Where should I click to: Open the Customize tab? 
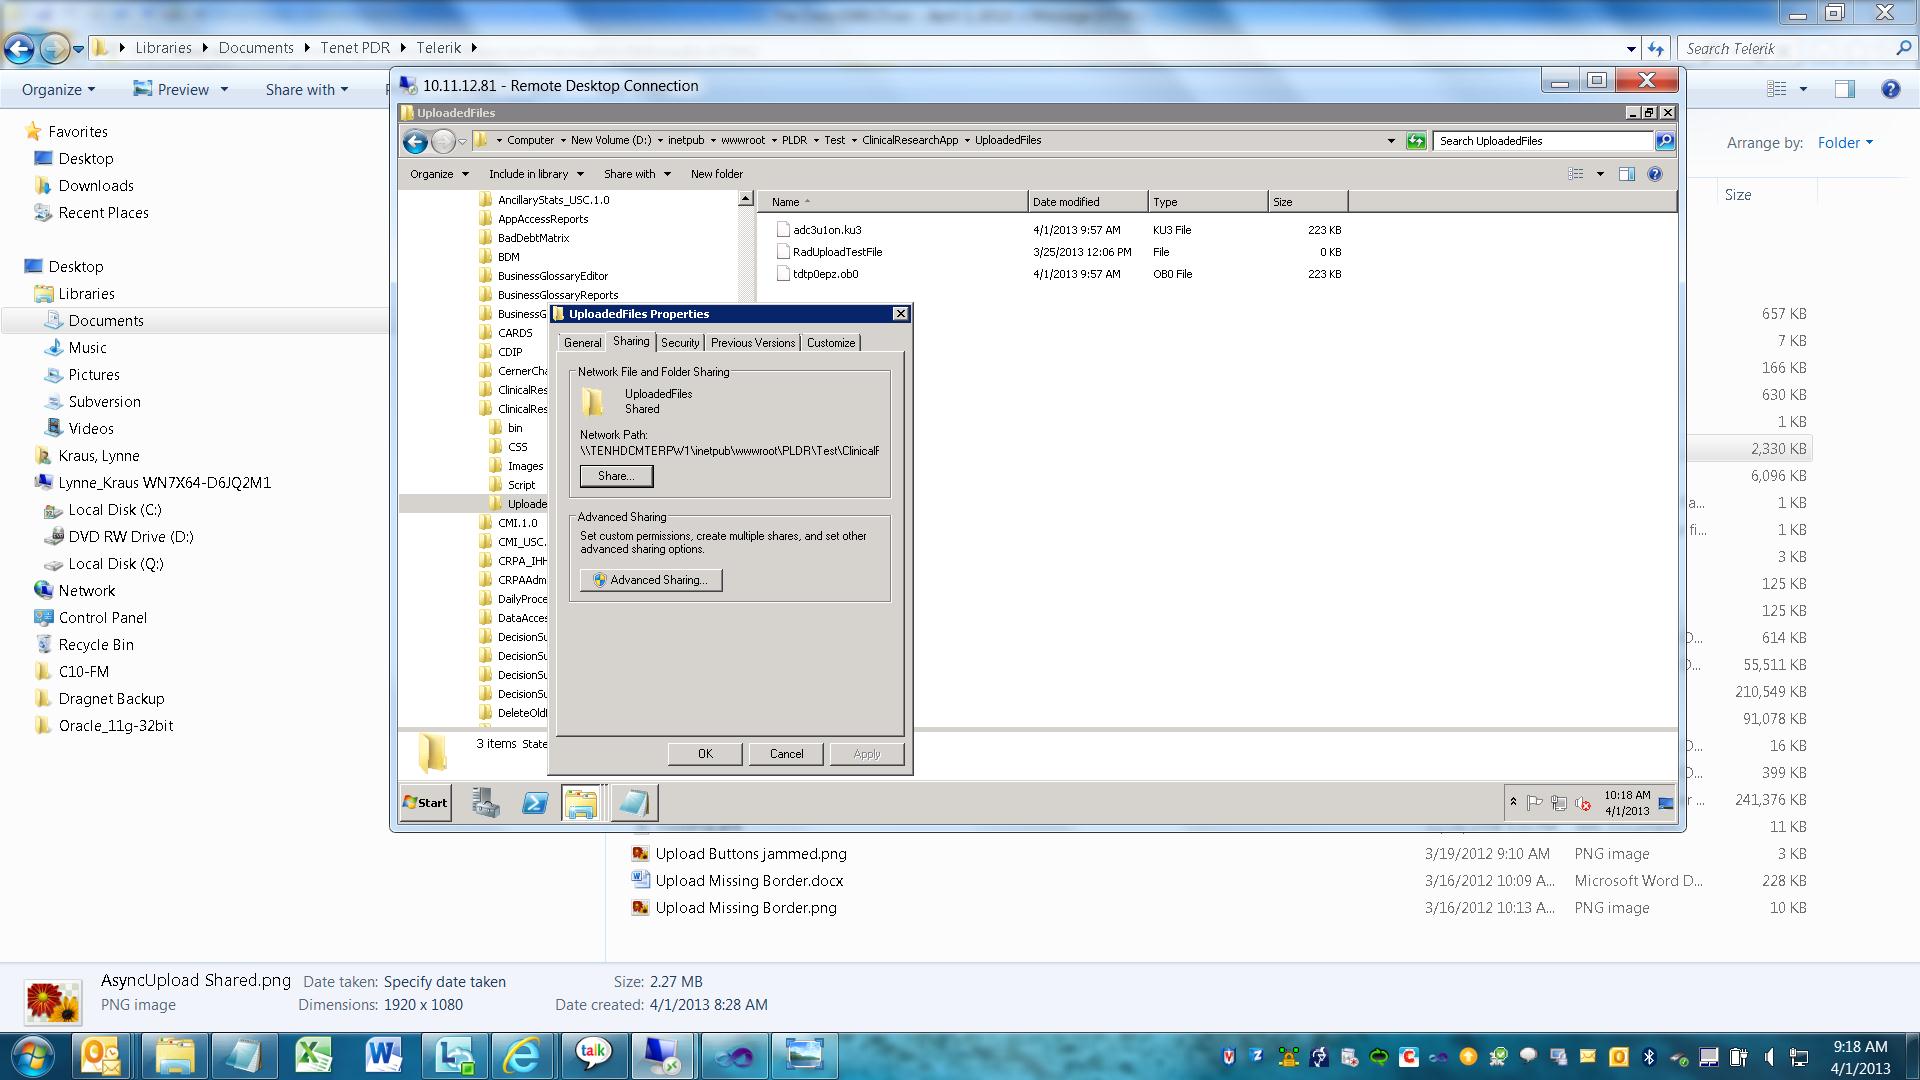click(831, 343)
